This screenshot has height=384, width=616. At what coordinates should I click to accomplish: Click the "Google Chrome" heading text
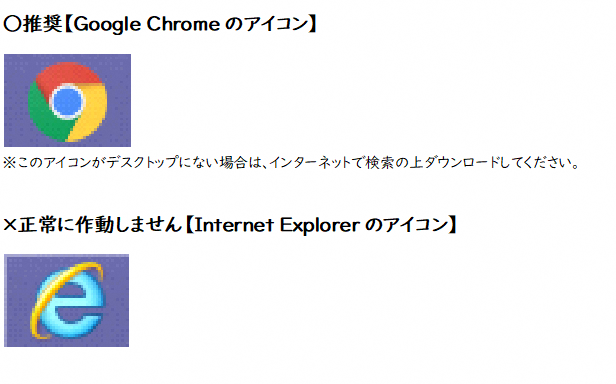147,24
